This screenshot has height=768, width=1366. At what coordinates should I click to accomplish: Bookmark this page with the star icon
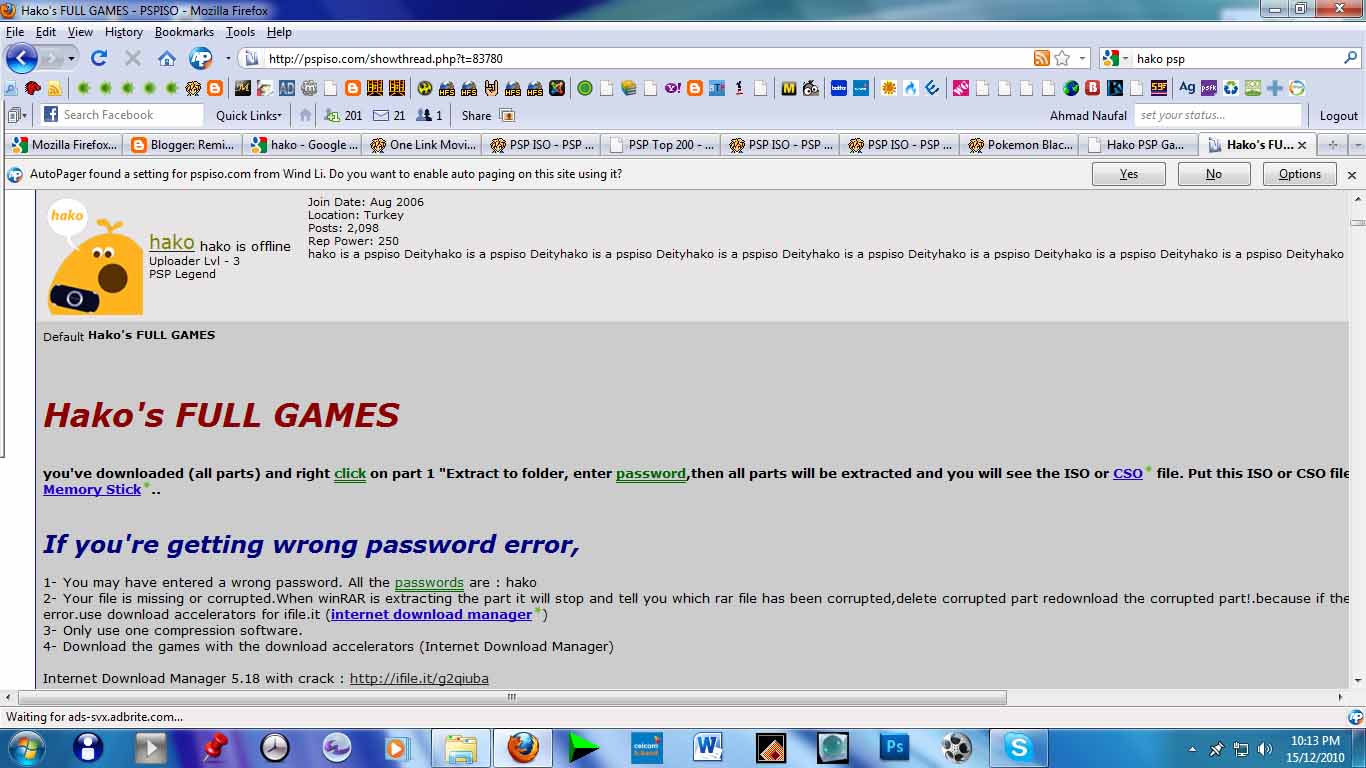click(x=1062, y=58)
